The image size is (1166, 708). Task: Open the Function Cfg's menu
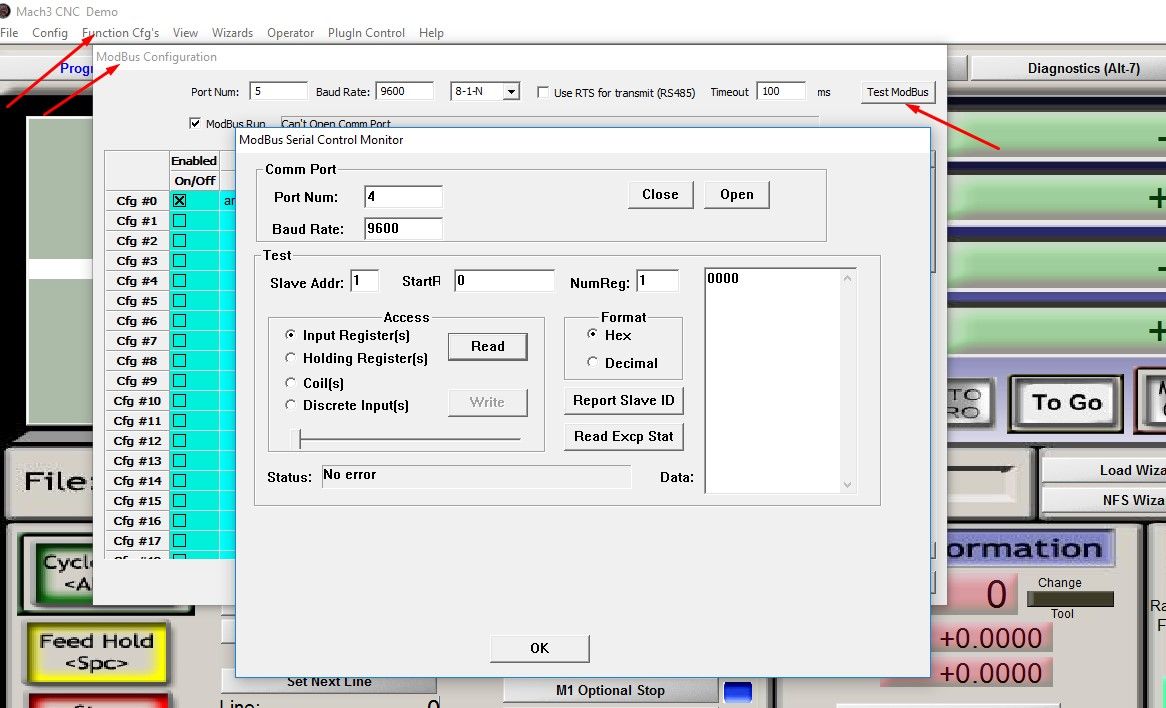[119, 32]
